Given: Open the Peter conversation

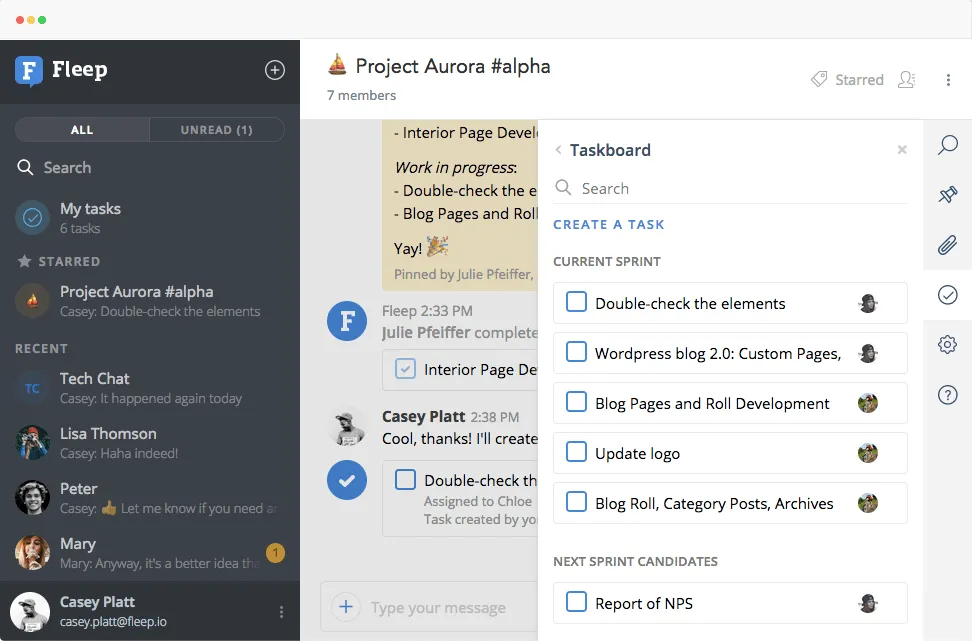Looking at the screenshot, I should [x=150, y=498].
